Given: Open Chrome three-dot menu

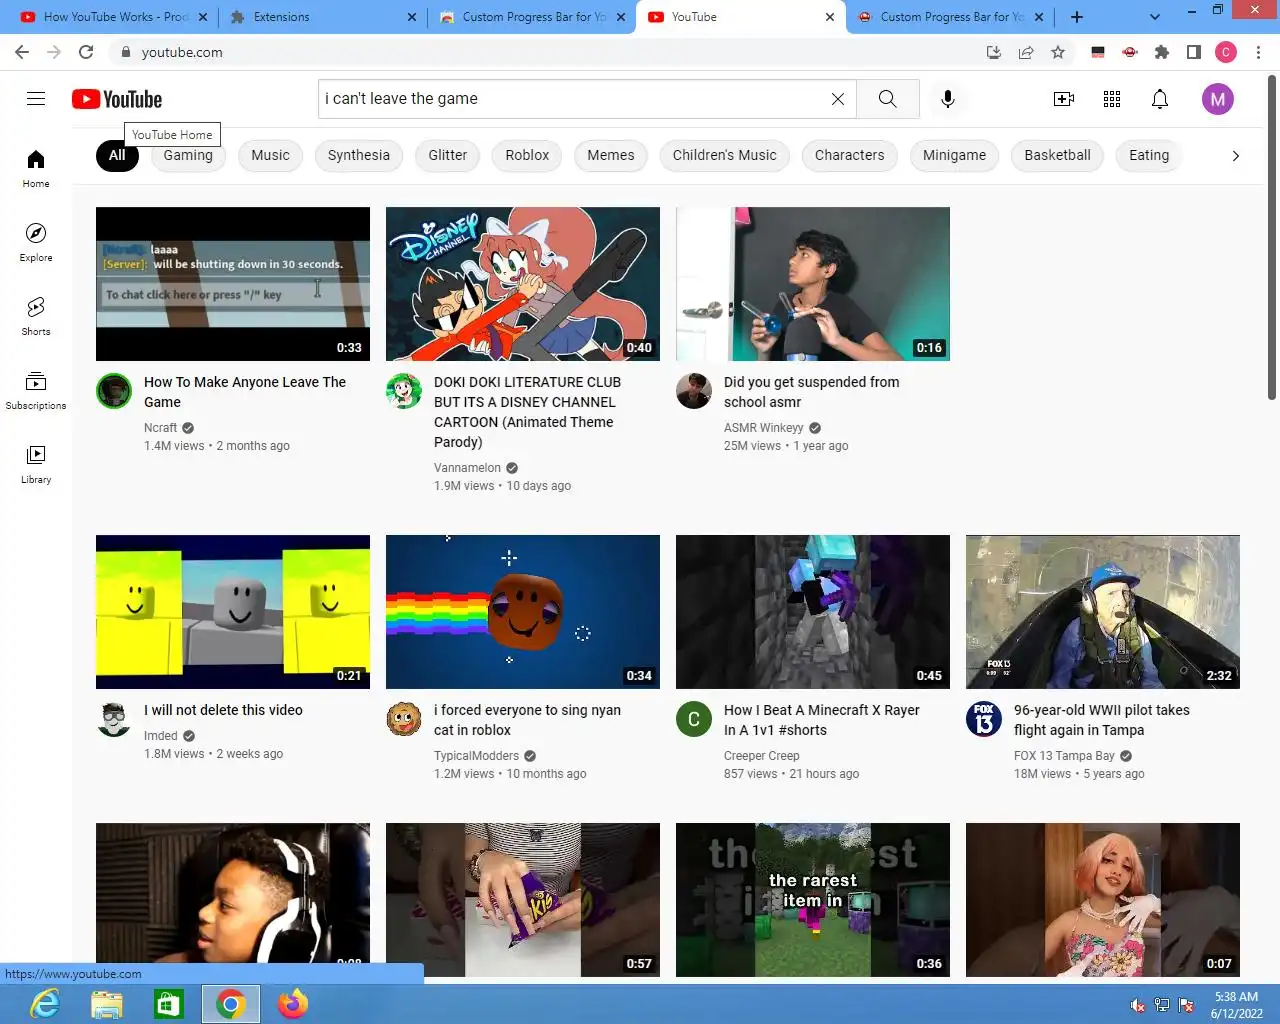Looking at the screenshot, I should click(1258, 52).
